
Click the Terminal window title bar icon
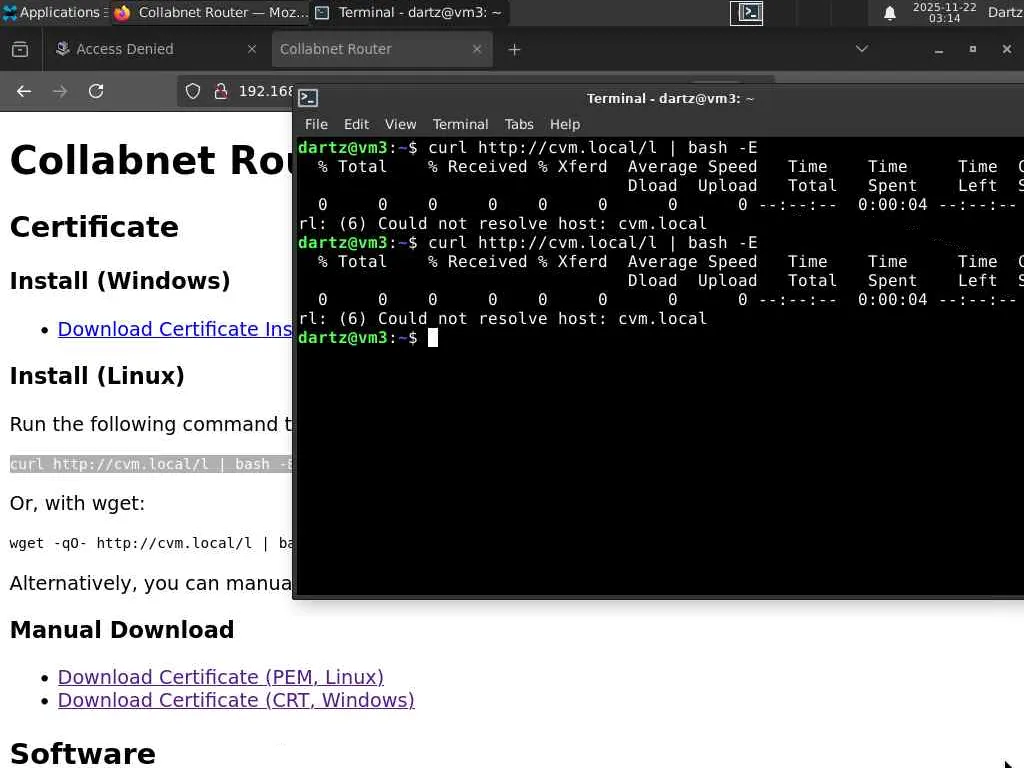click(x=308, y=98)
